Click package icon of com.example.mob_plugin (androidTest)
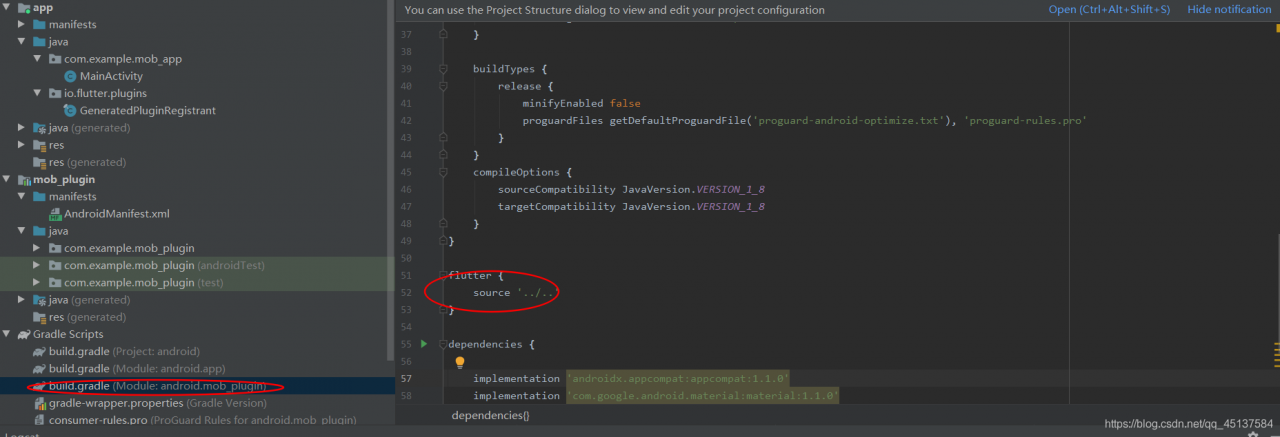 pyautogui.click(x=55, y=266)
